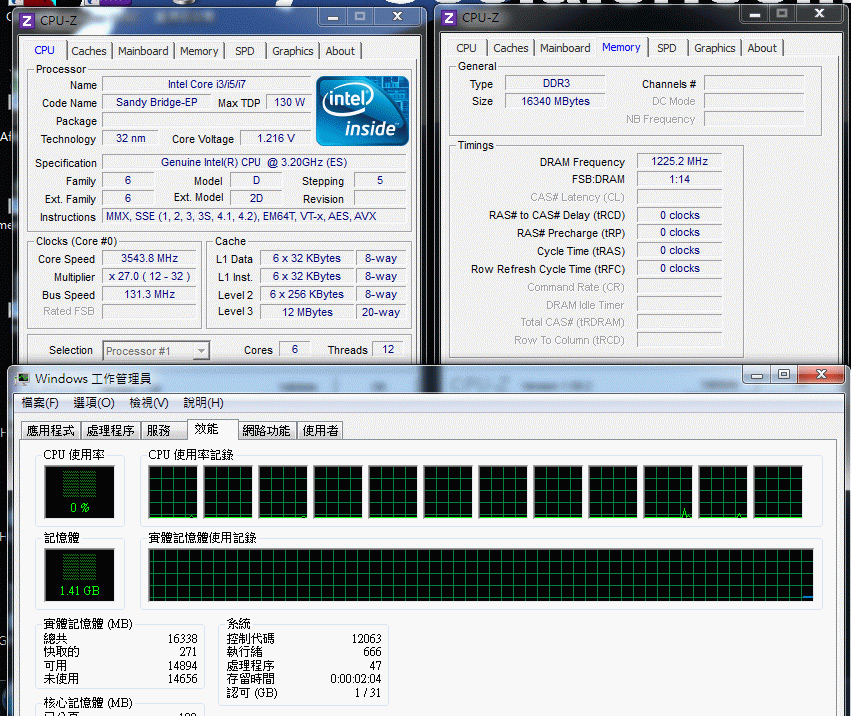The height and width of the screenshot is (716, 851).
Task: Click the Core Speed 3543.8 MHz value
Action: (149, 258)
